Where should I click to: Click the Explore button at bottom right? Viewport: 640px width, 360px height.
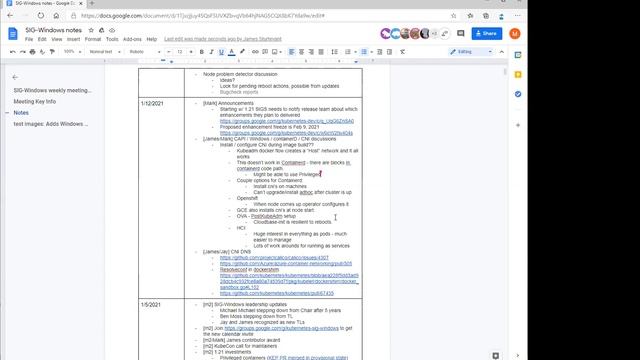[496, 356]
